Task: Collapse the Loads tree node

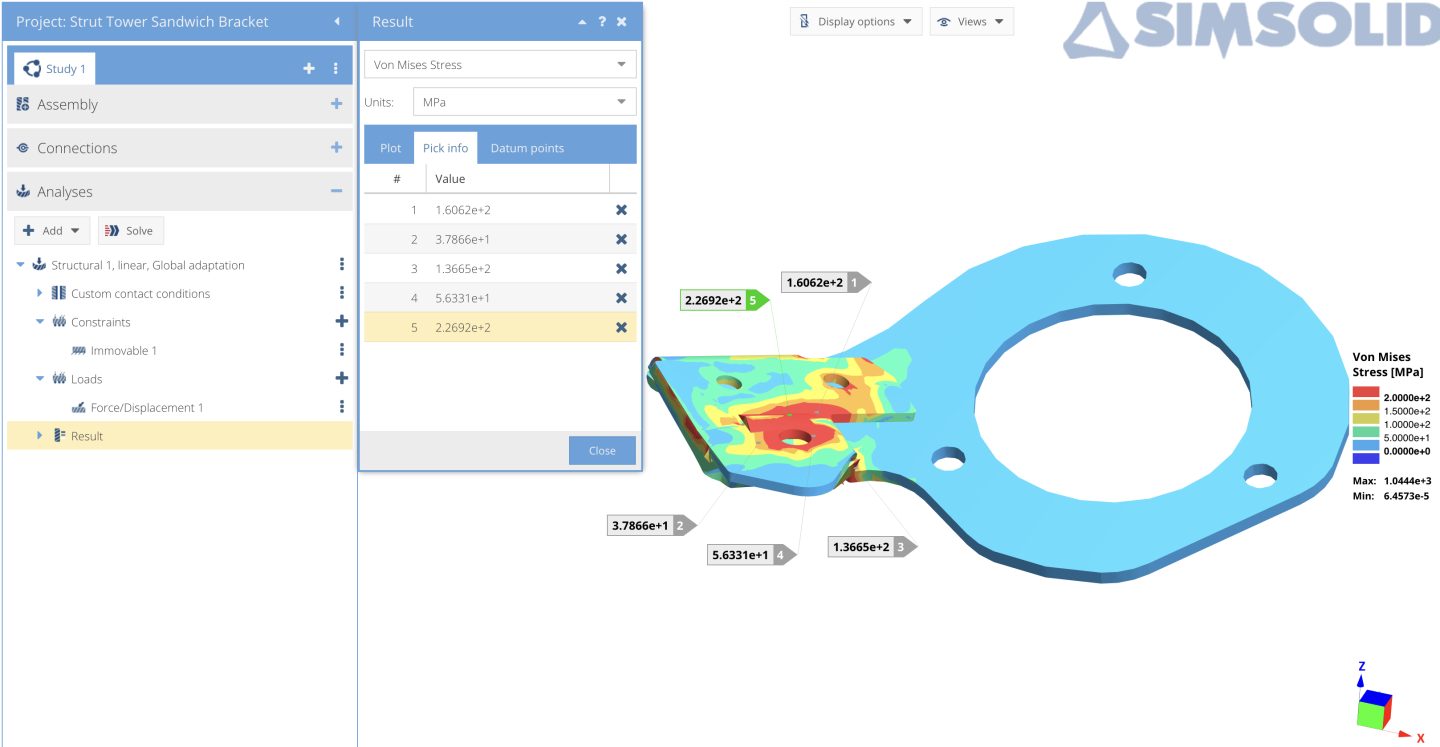Action: tap(40, 379)
